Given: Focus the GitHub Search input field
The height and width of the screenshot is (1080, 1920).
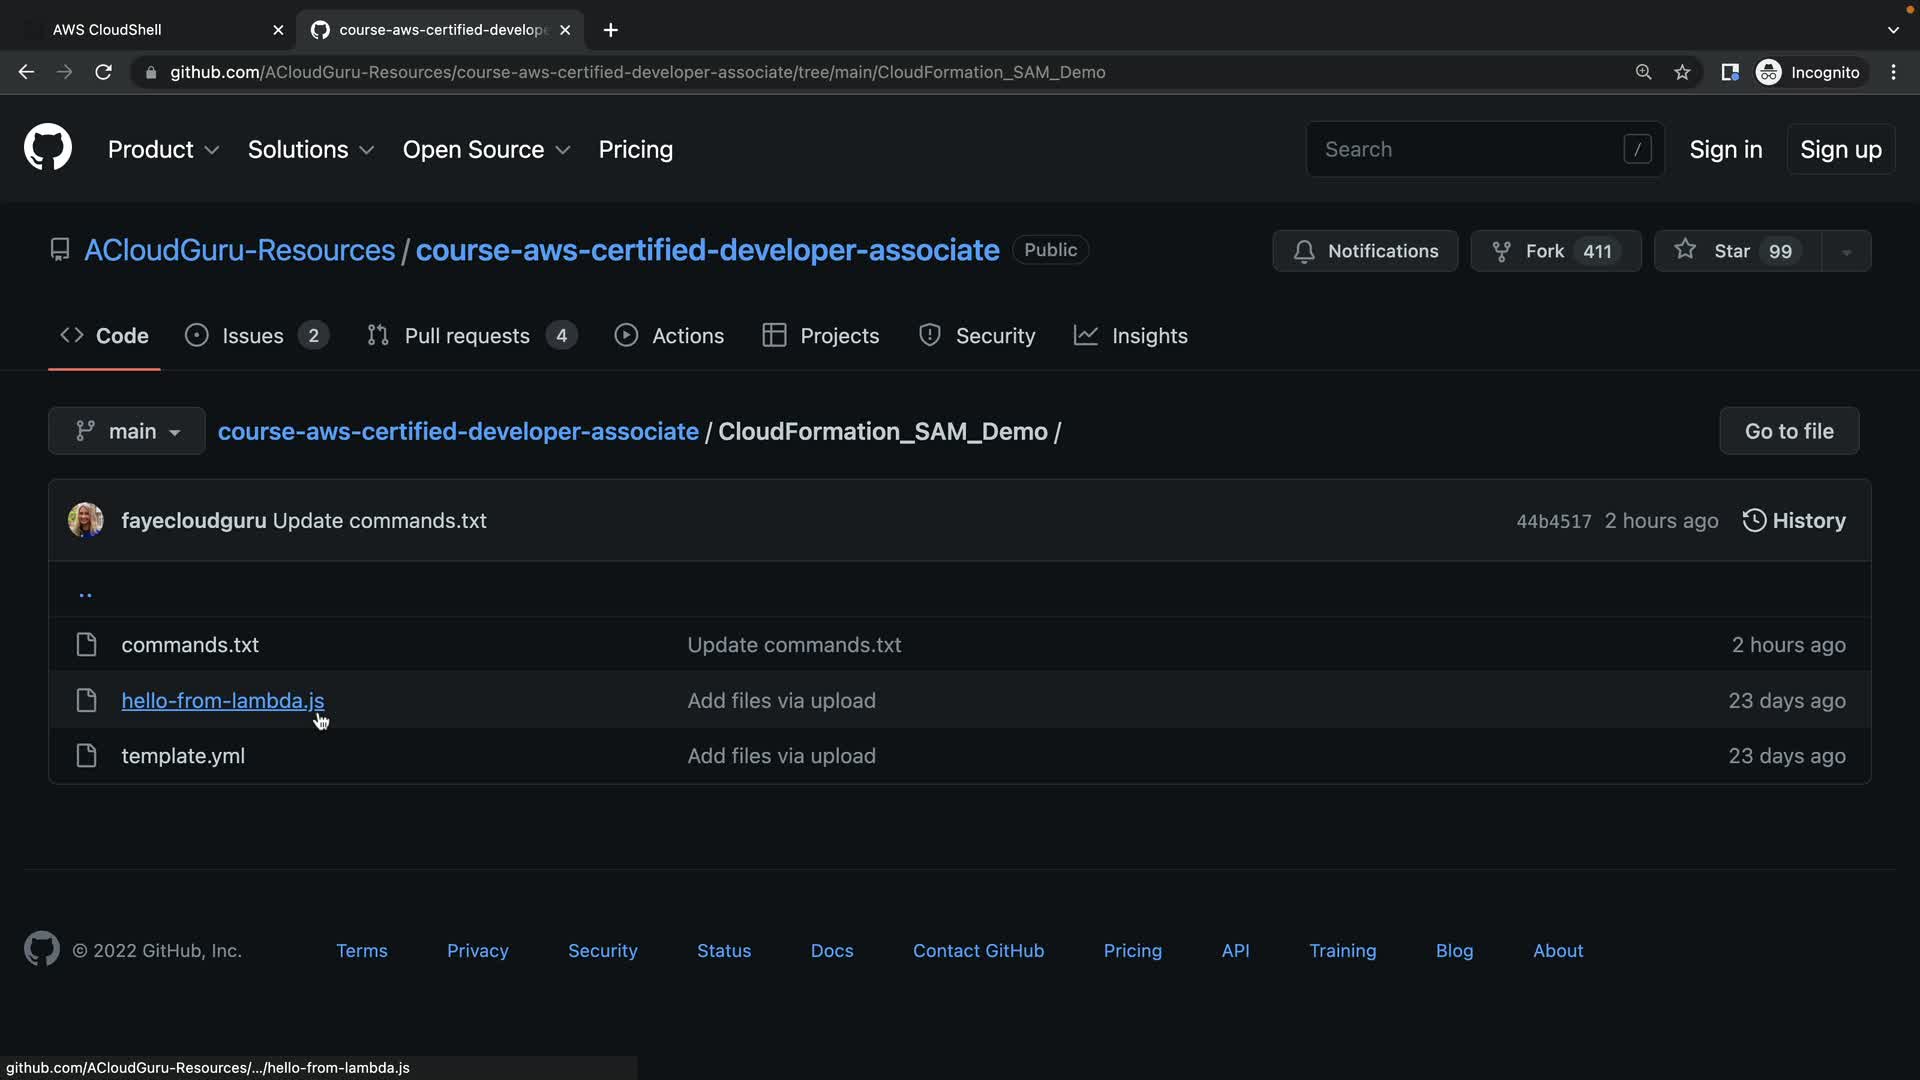Looking at the screenshot, I should coord(1470,149).
